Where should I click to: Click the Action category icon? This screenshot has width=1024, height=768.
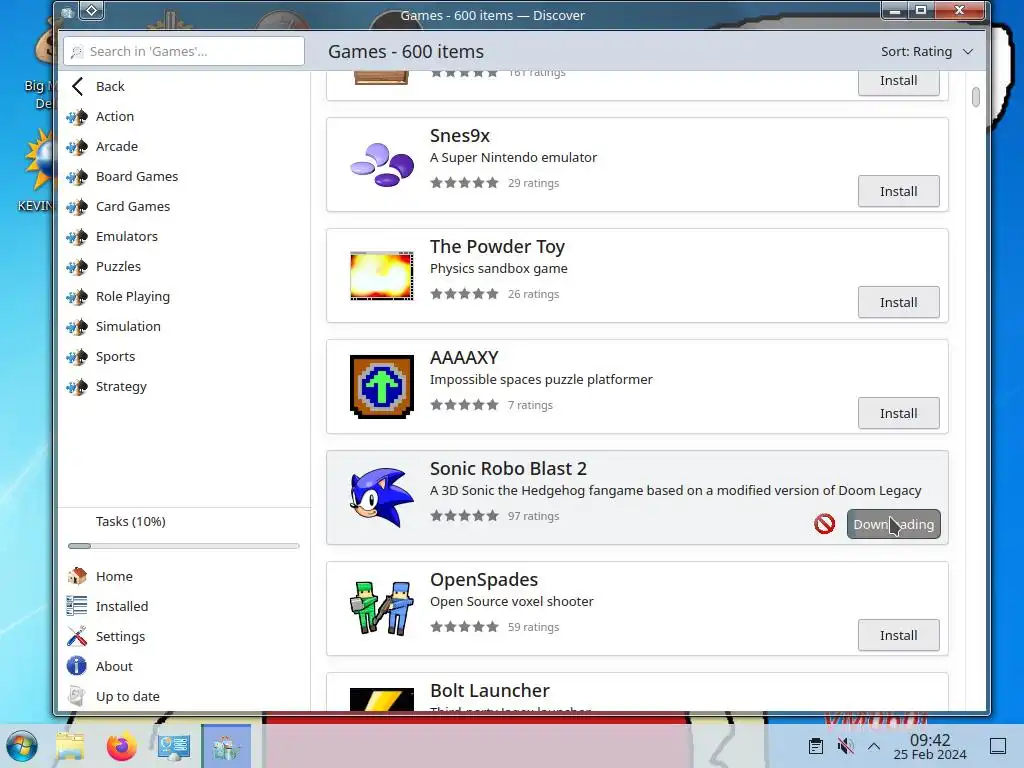[77, 117]
